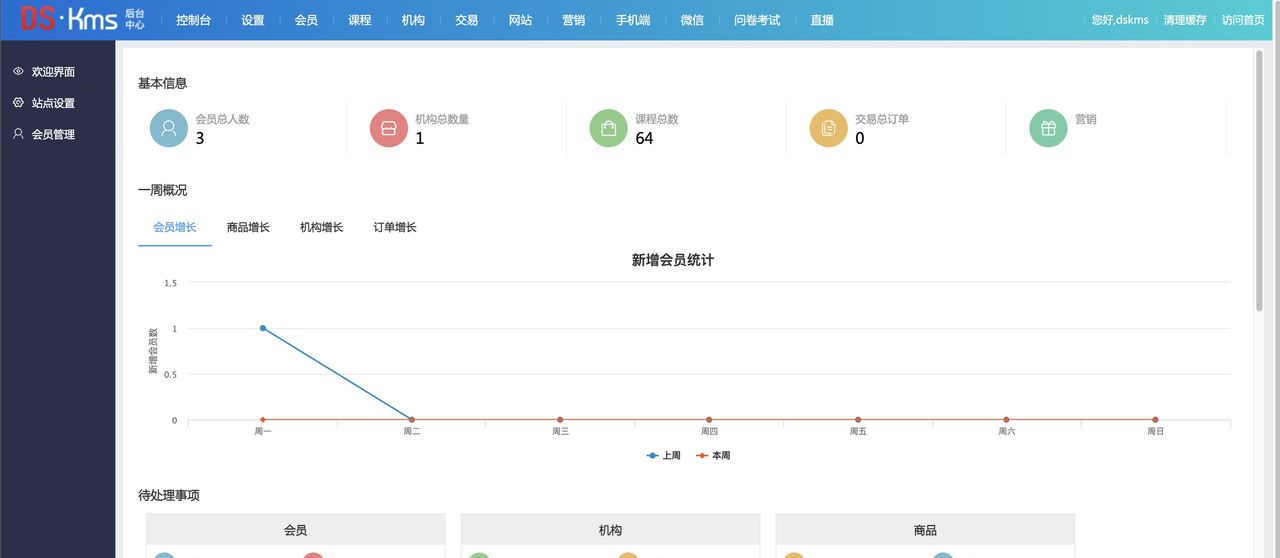This screenshot has width=1280, height=558.
Task: Click the blue 会员总人数 user icon
Action: click(169, 128)
